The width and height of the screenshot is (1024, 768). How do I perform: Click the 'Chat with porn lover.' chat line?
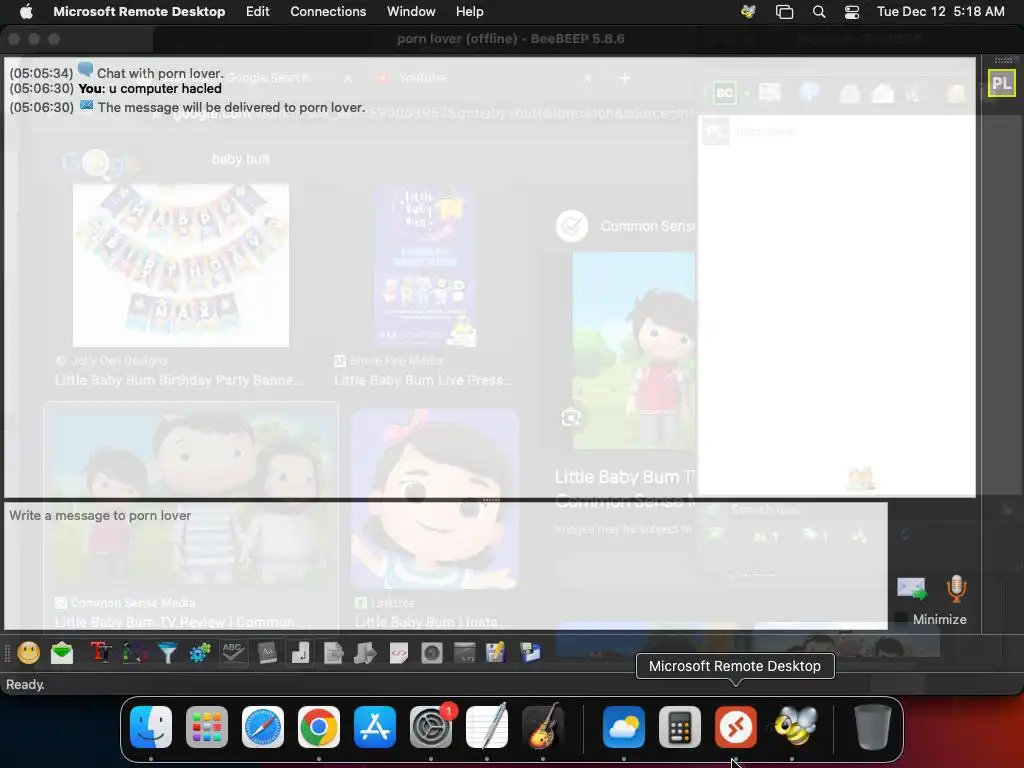(x=160, y=73)
